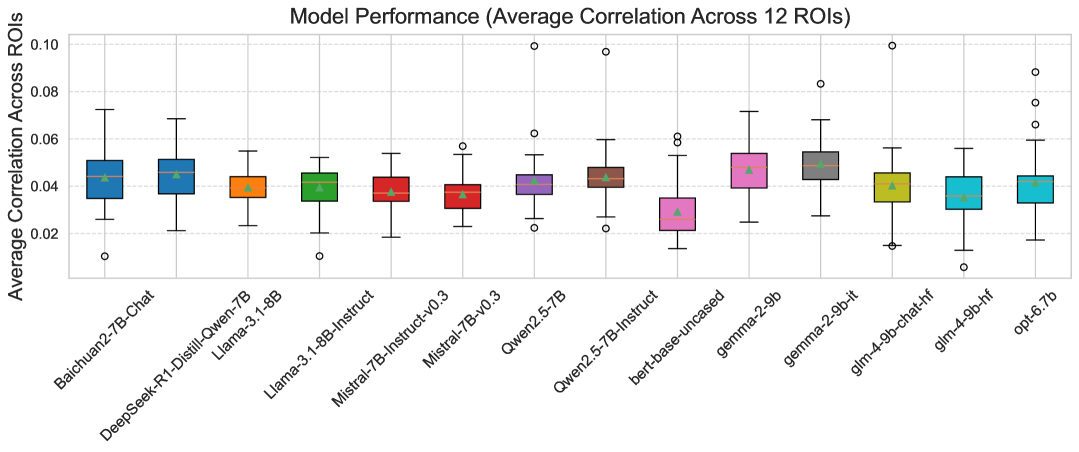Click the pink bert-base-uncased box

[677, 214]
